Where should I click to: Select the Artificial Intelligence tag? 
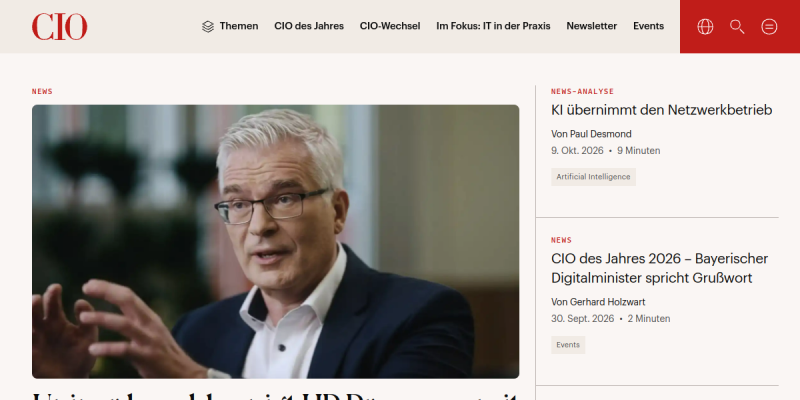point(593,177)
